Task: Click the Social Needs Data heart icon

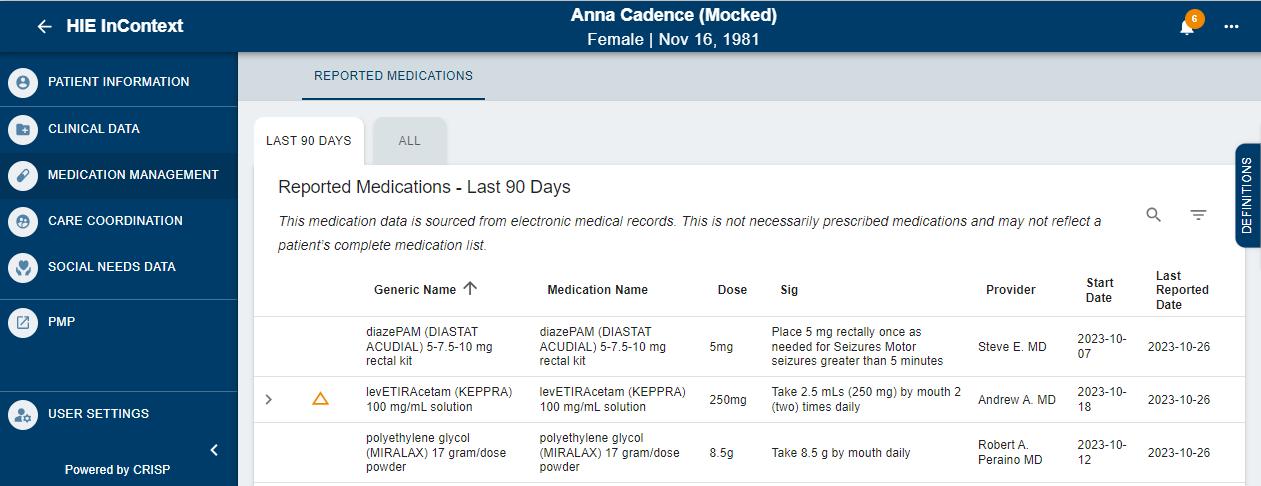Action: (23, 267)
